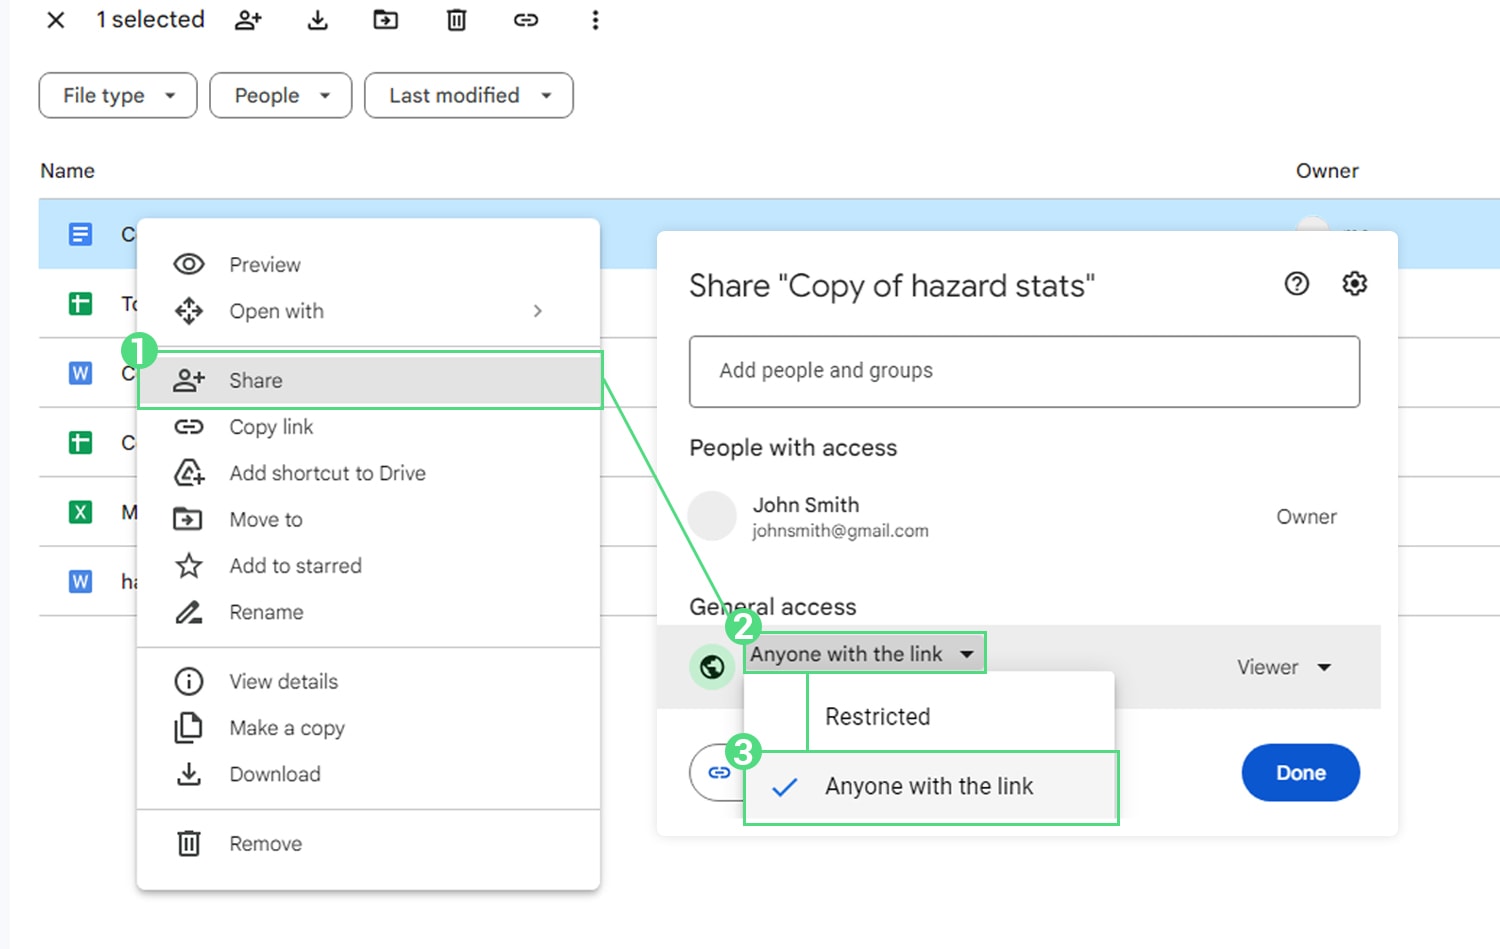1500x949 pixels.
Task: Move the selected file using the folder icon
Action: click(385, 20)
